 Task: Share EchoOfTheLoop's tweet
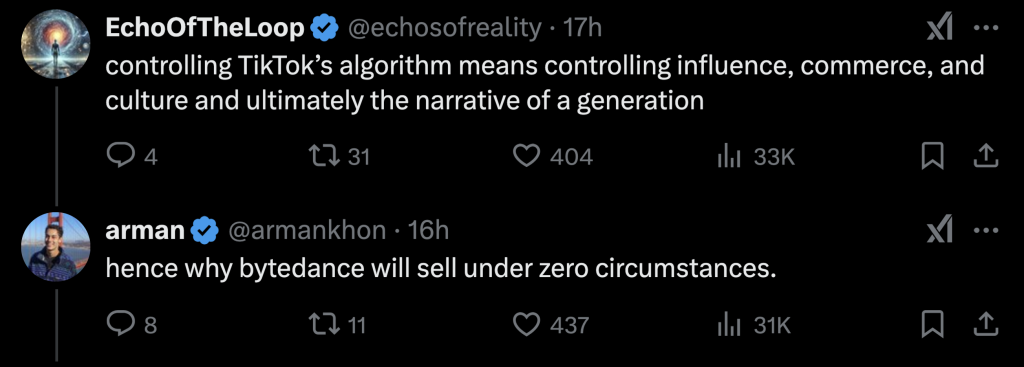tap(987, 157)
